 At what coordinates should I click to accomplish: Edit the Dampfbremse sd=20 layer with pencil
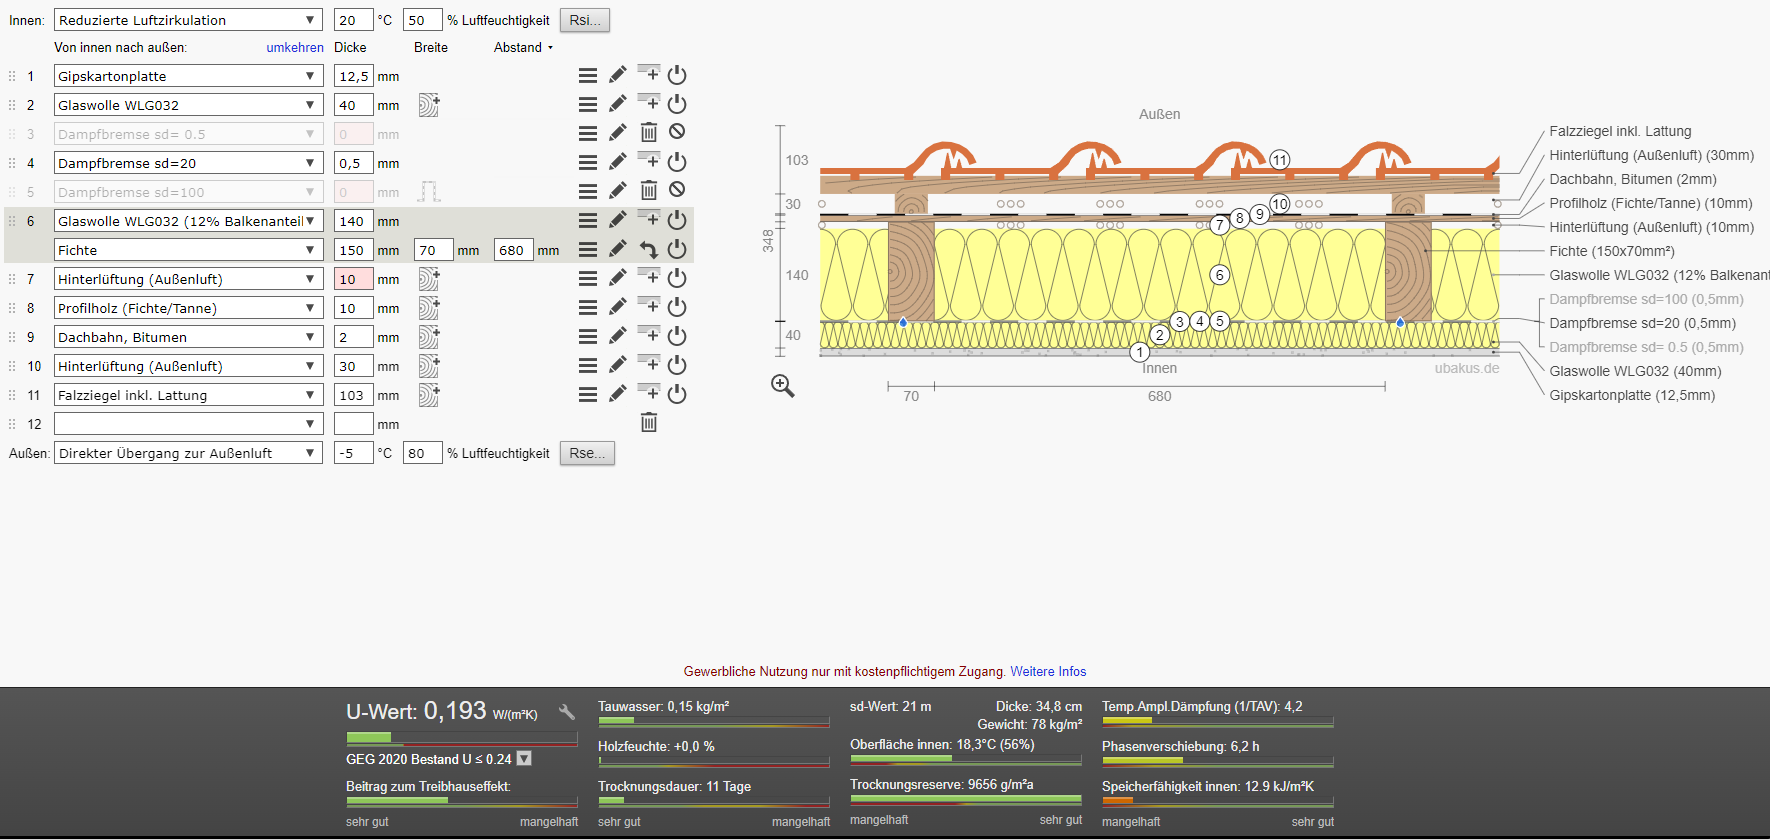(x=618, y=162)
